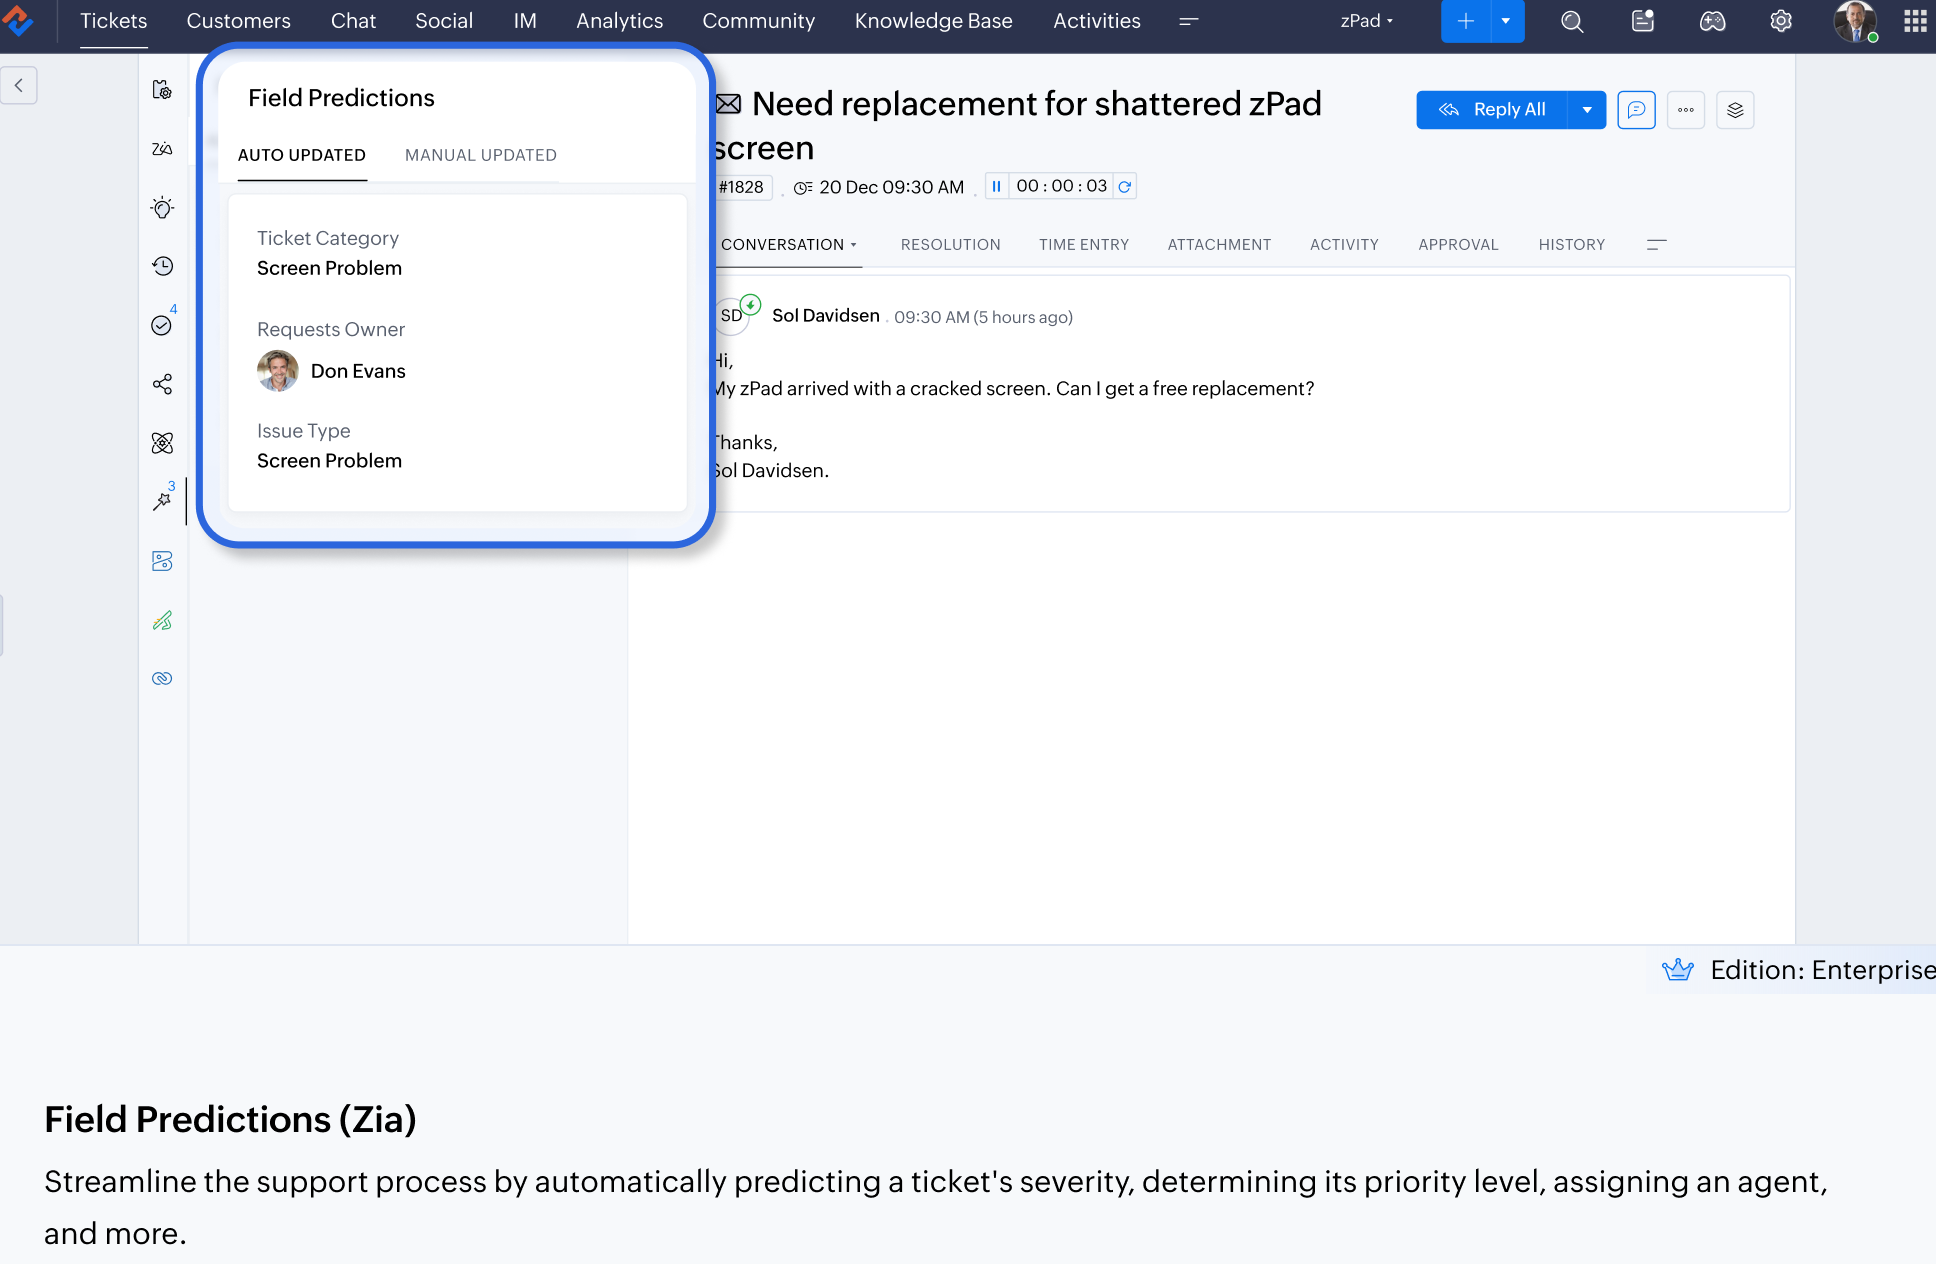This screenshot has height=1264, width=1936.
Task: Expand the blue plus button dropdown arrow
Action: point(1506,21)
